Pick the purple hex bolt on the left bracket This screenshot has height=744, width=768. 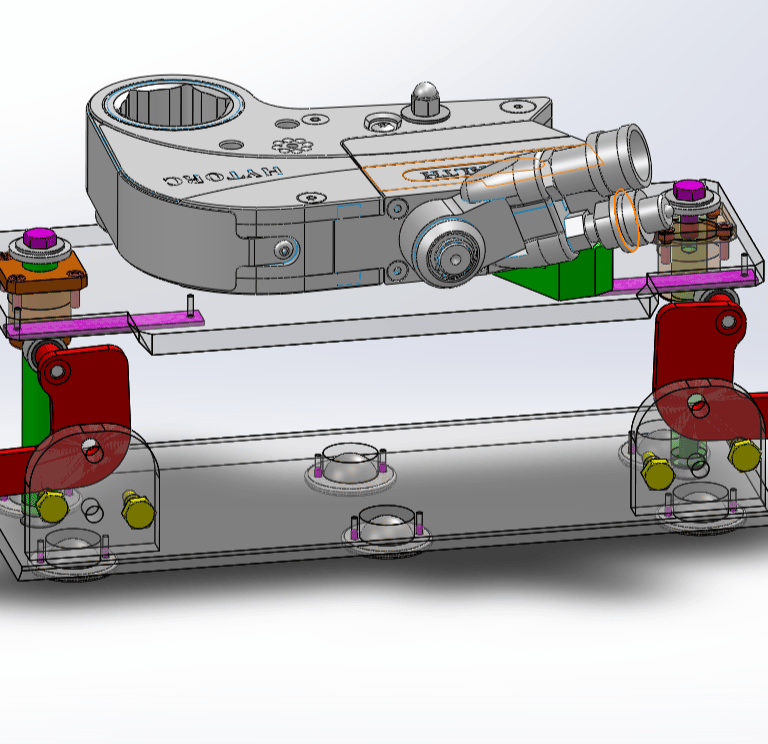coord(40,238)
